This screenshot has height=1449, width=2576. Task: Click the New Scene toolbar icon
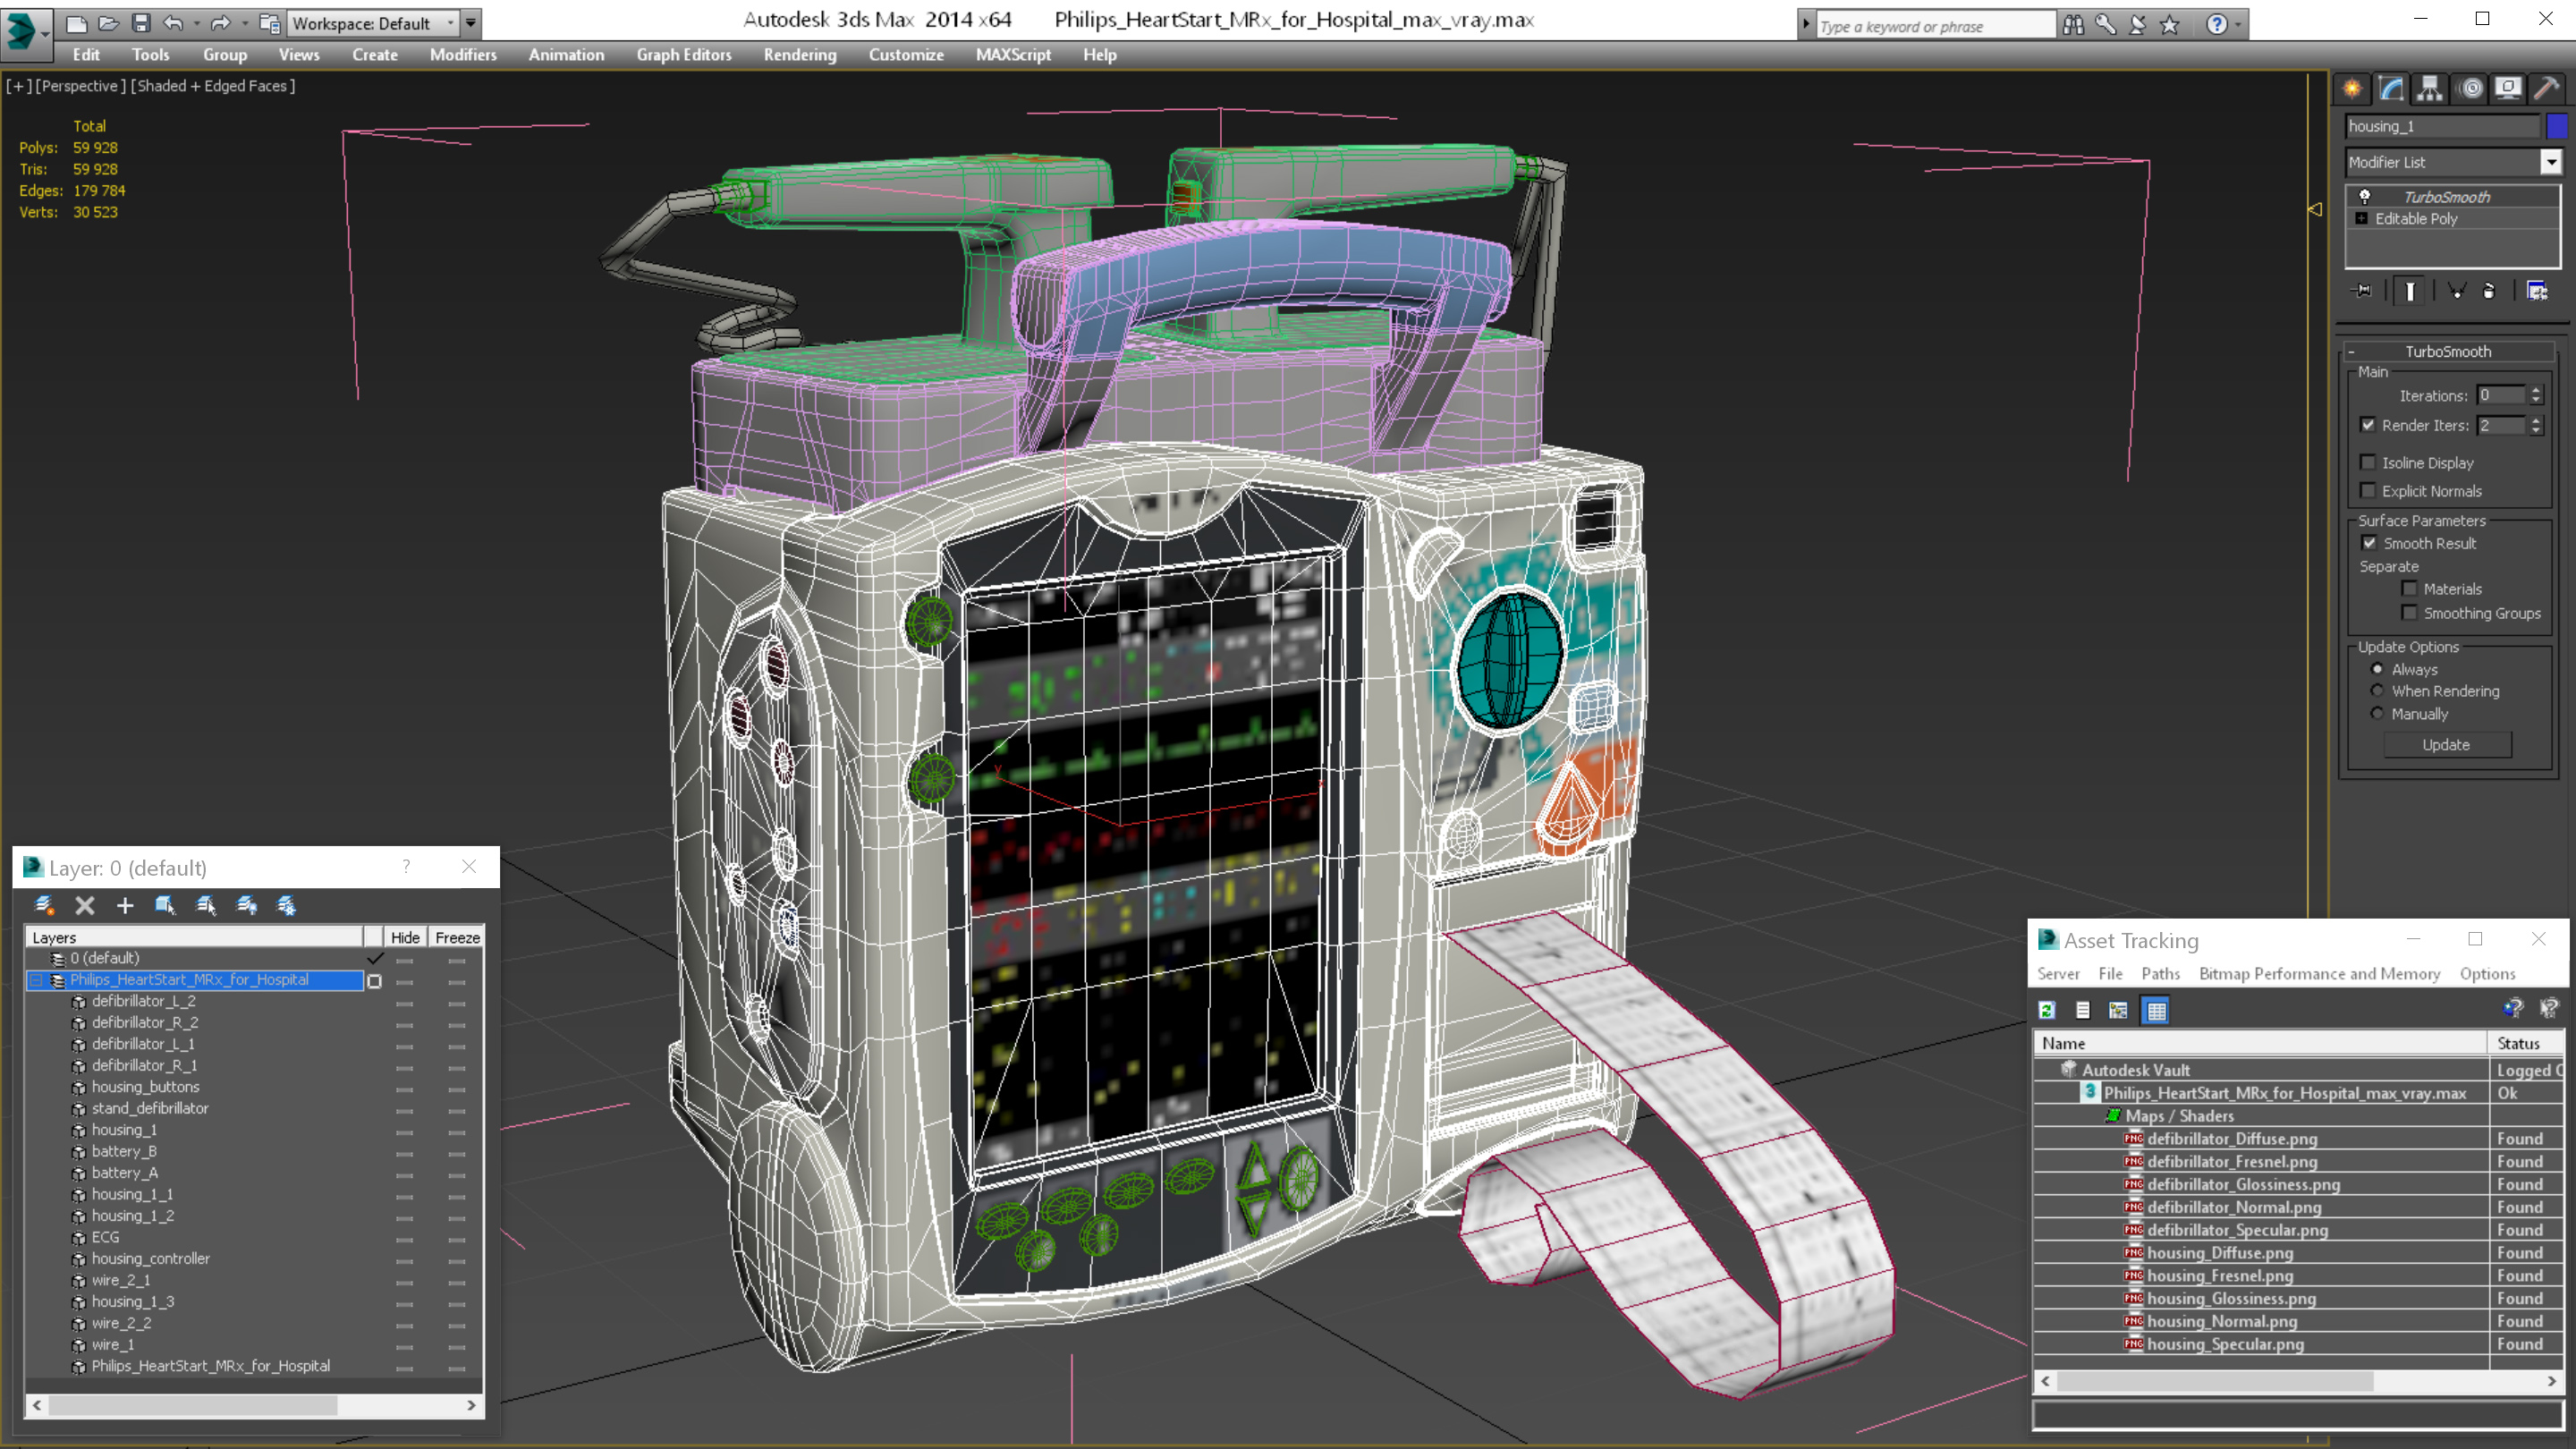[76, 23]
